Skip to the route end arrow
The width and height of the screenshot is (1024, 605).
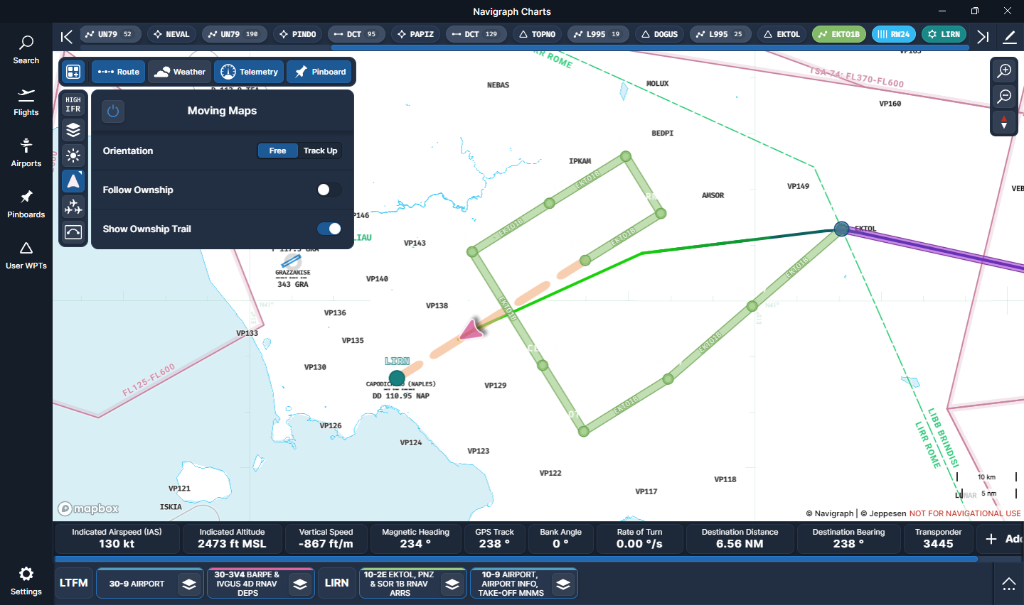(983, 36)
